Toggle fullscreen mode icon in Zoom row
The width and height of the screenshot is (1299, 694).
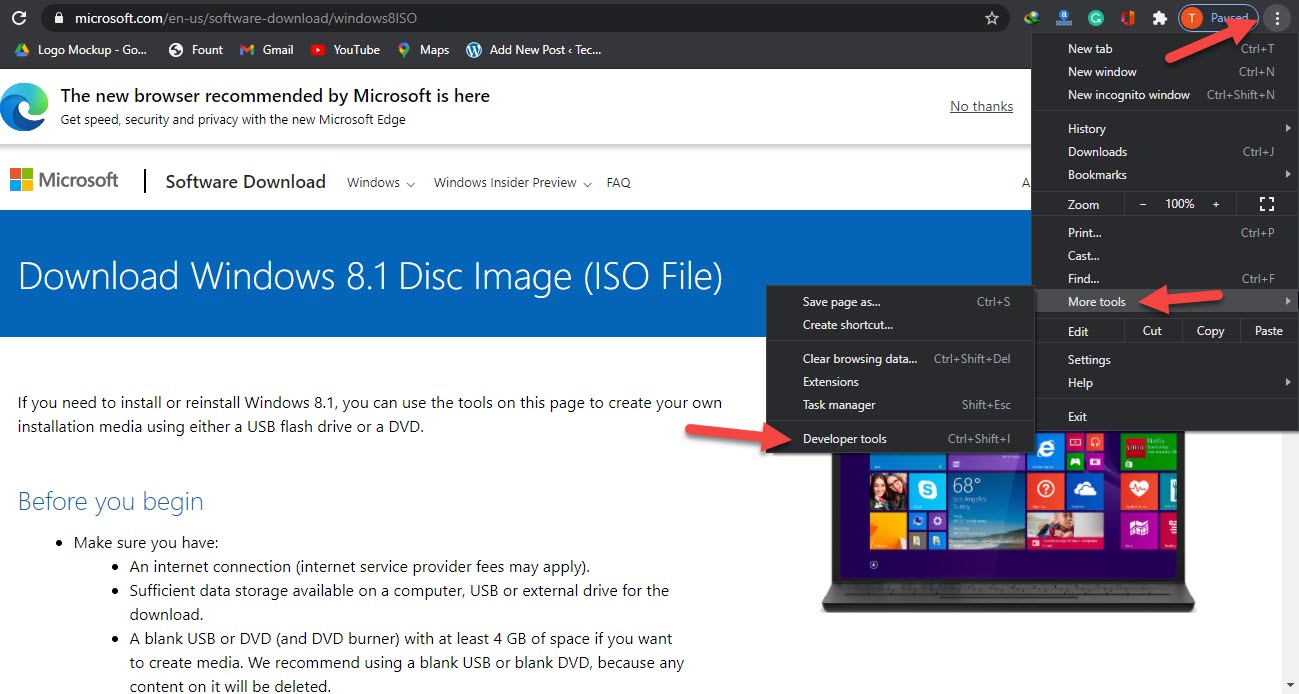coord(1266,204)
